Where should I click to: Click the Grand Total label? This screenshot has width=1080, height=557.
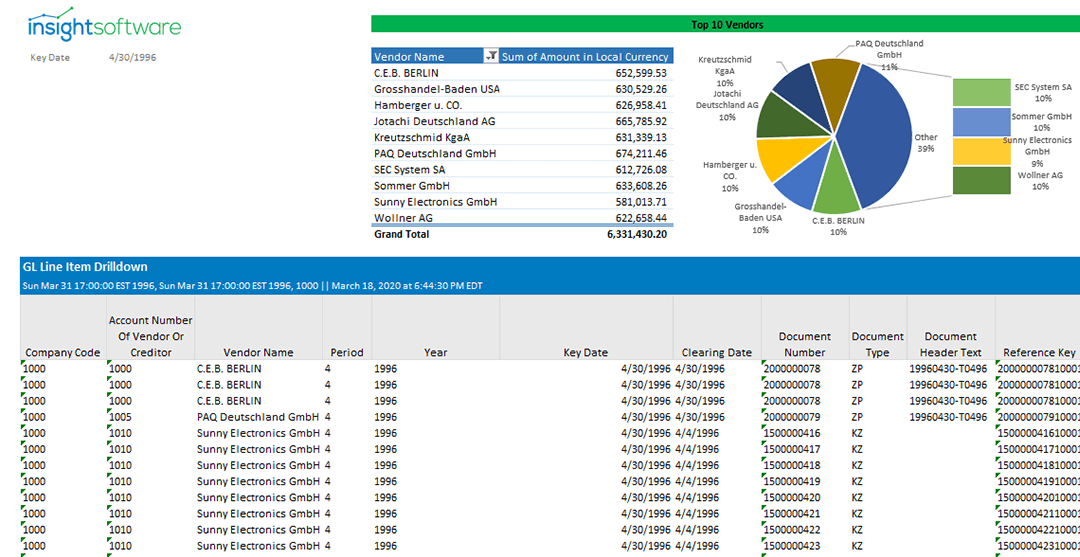point(402,234)
